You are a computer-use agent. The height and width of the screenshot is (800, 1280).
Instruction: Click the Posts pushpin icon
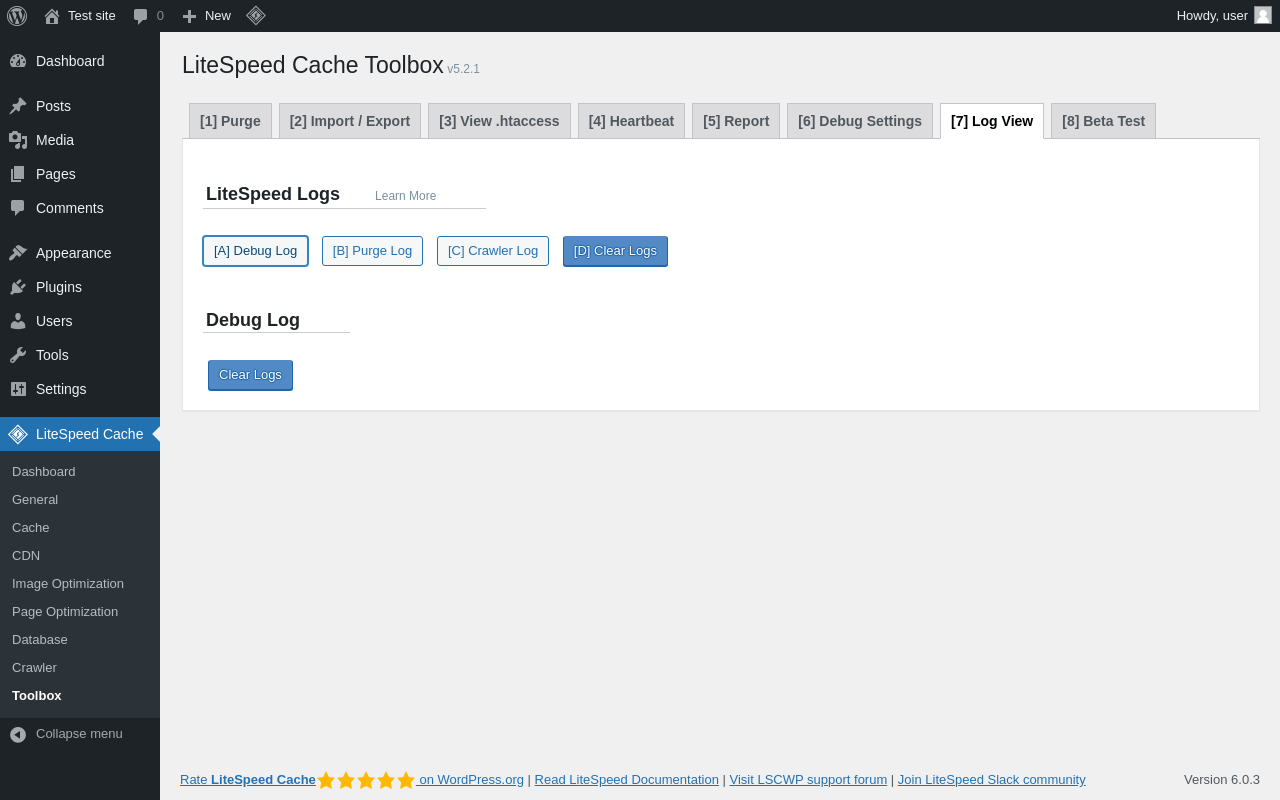[x=18, y=106]
